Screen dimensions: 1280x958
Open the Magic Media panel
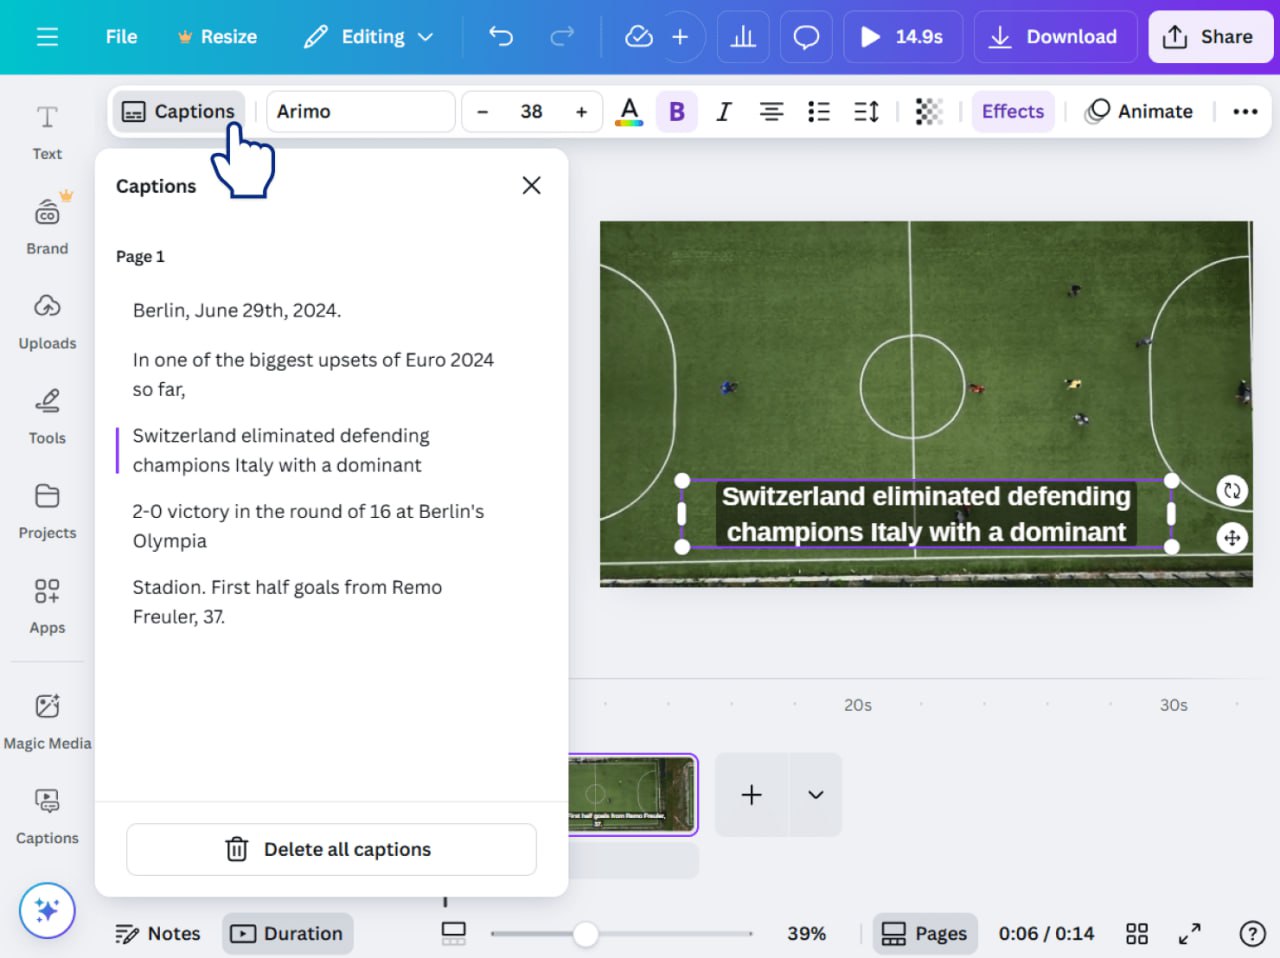tap(46, 718)
